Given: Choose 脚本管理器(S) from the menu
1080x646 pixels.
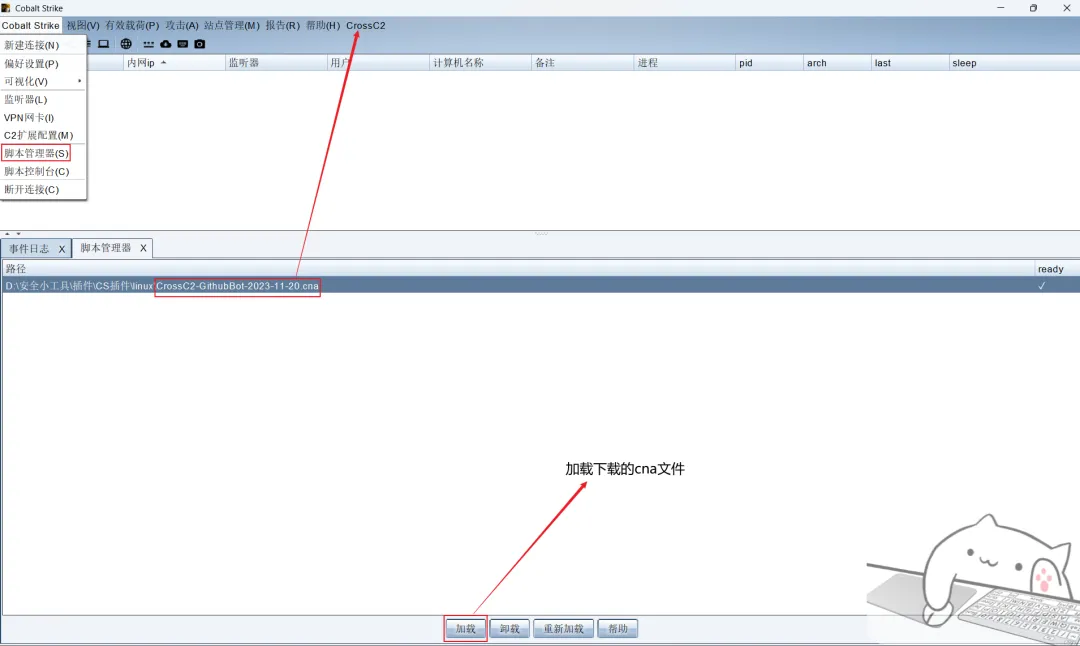Looking at the screenshot, I should (43, 153).
